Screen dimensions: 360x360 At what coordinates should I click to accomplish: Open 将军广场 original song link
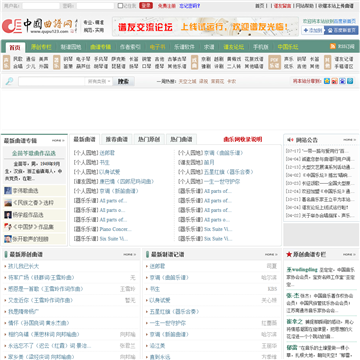42,278
